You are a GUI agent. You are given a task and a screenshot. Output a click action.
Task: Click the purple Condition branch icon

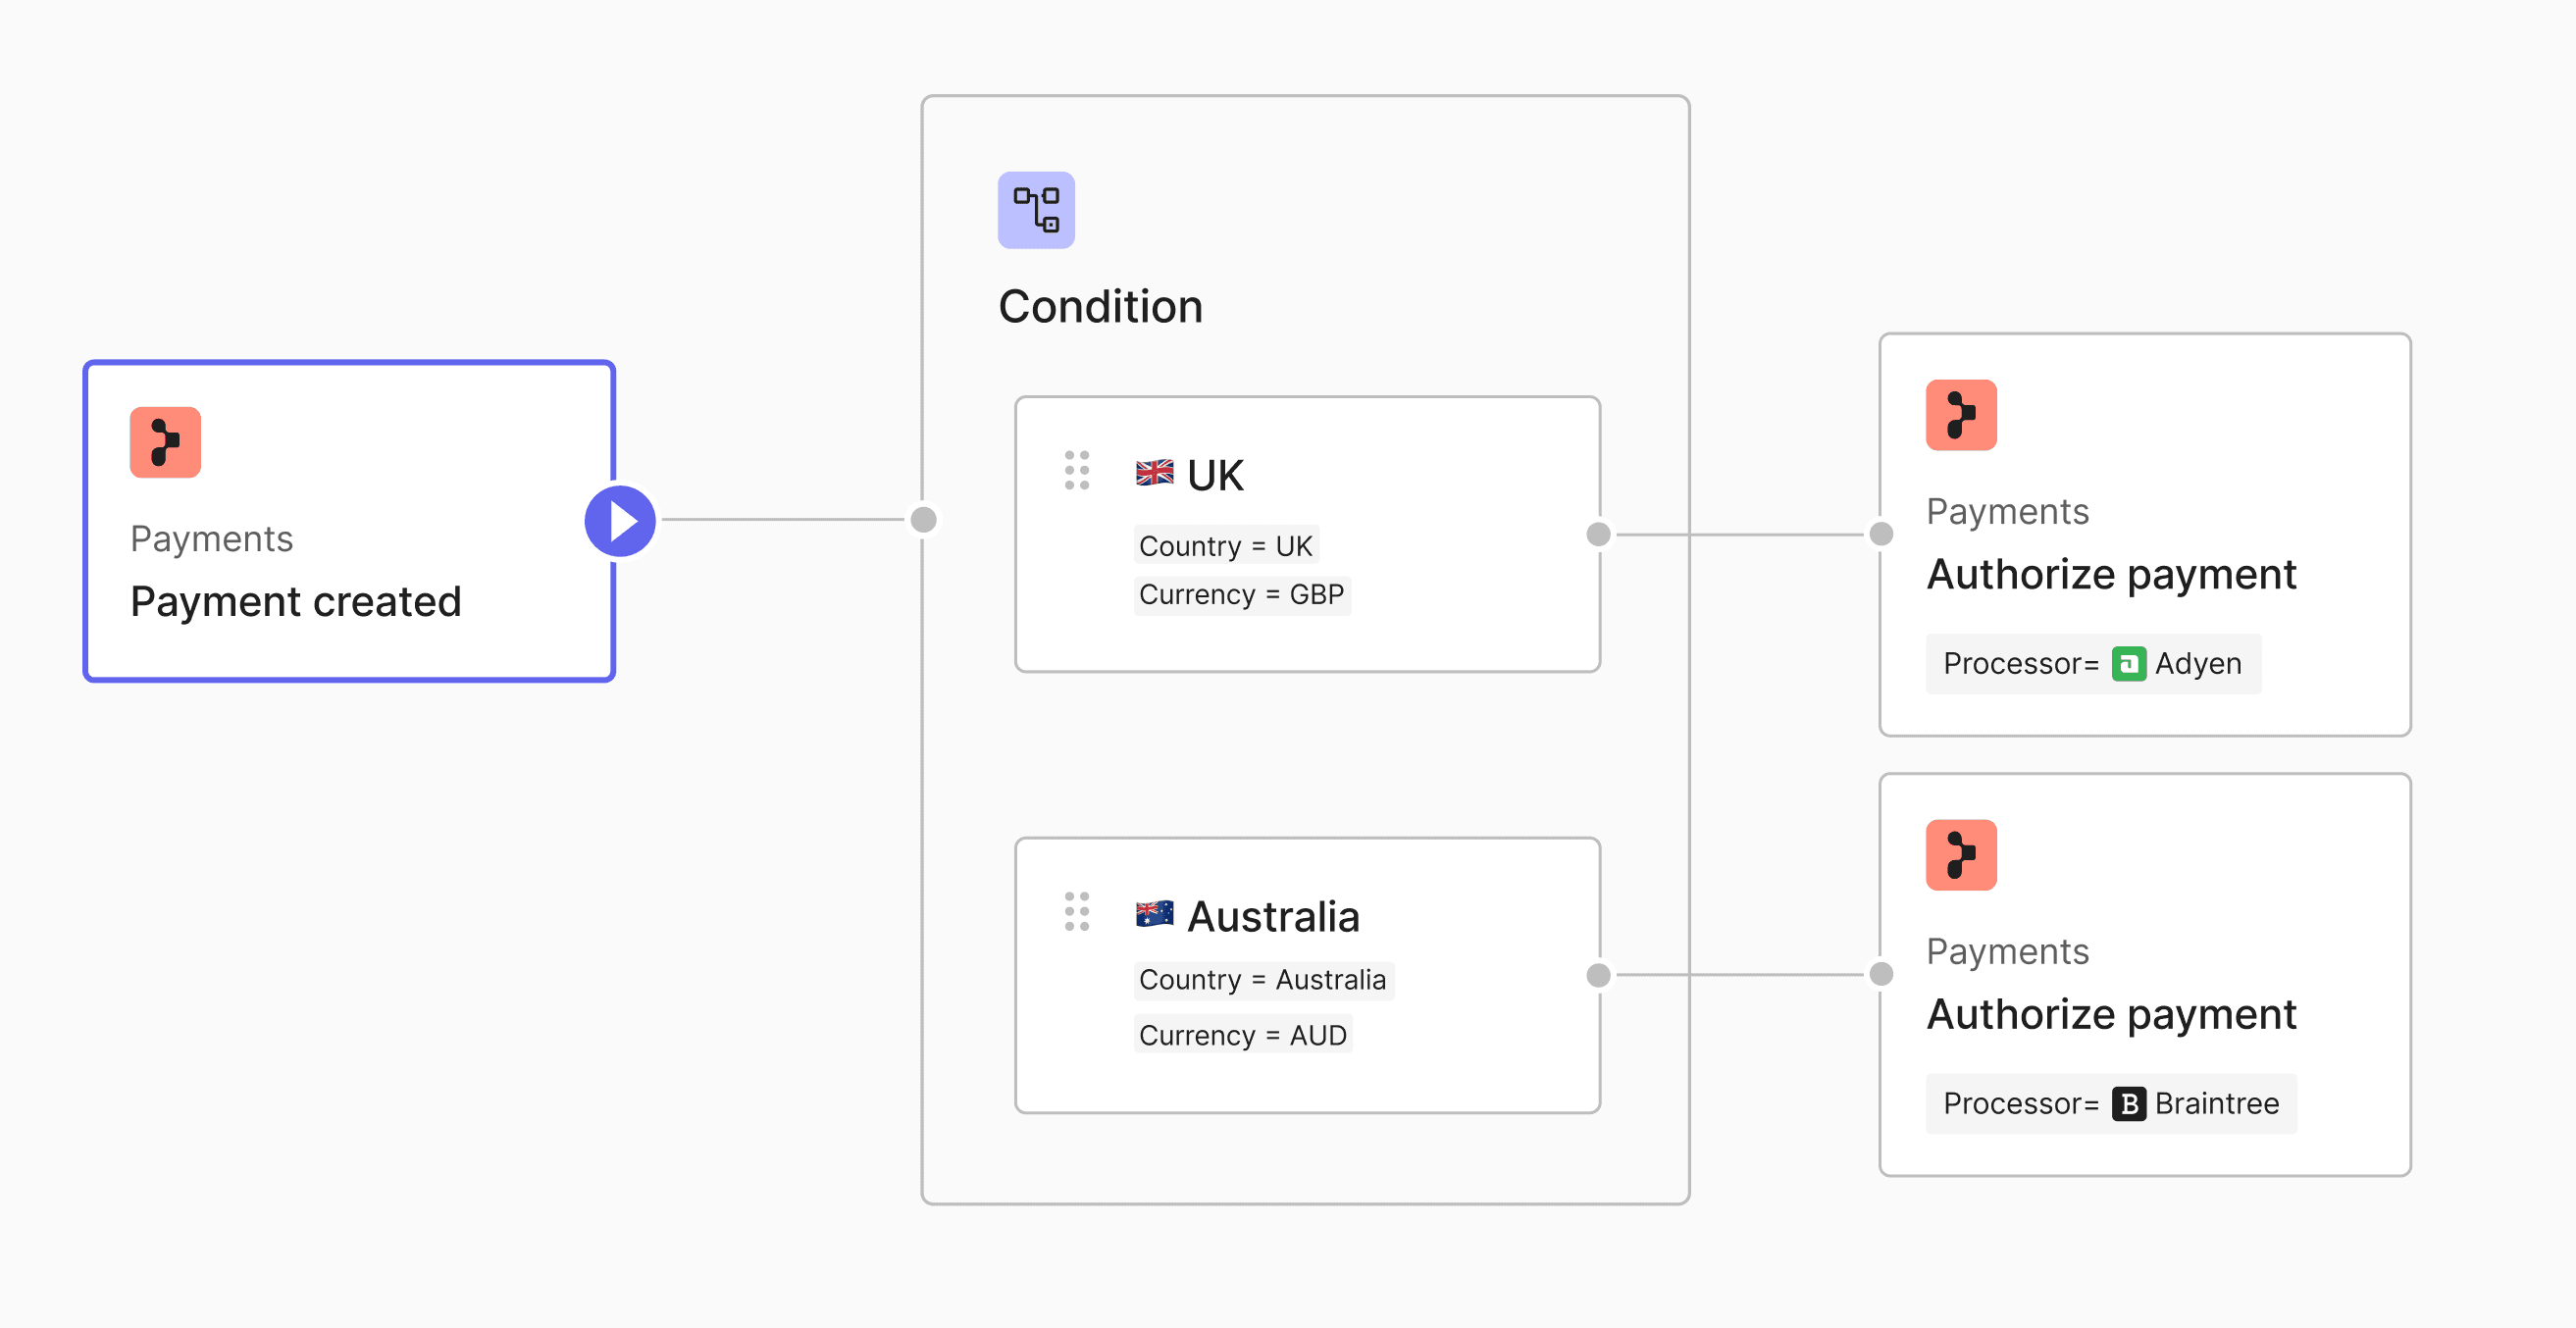click(x=1036, y=210)
